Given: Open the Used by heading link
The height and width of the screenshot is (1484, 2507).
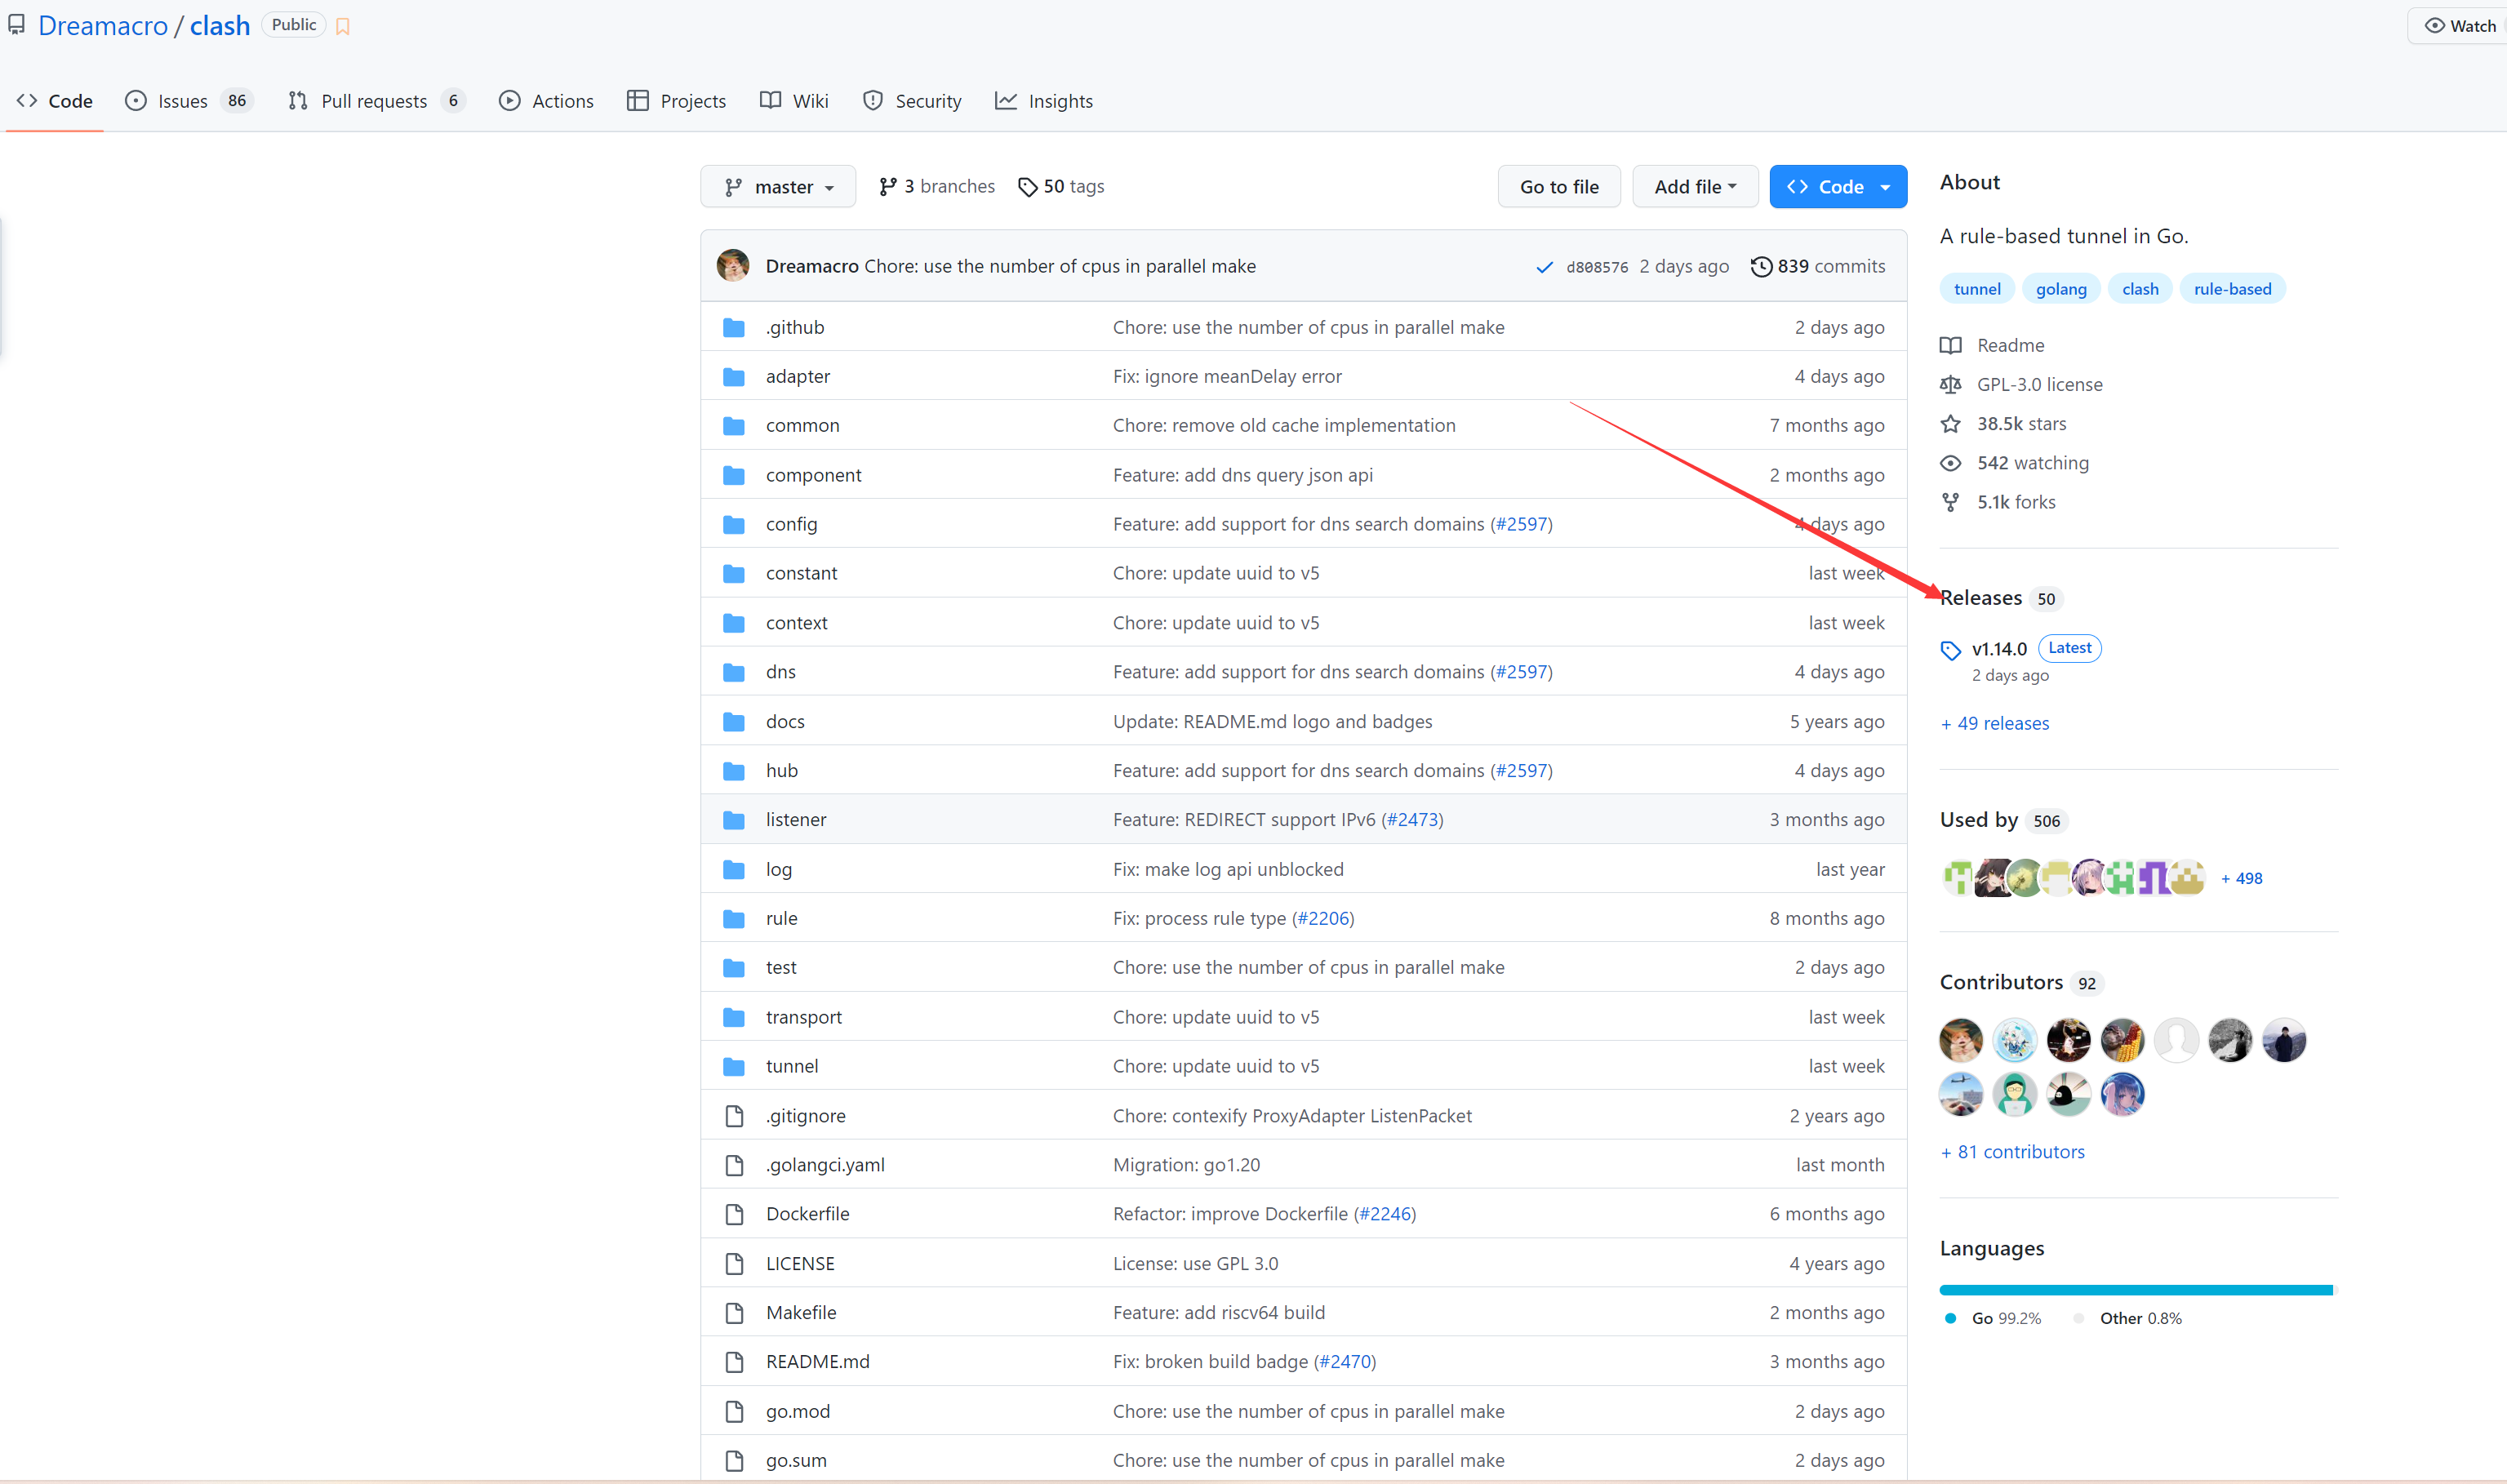Looking at the screenshot, I should (x=2003, y=820).
